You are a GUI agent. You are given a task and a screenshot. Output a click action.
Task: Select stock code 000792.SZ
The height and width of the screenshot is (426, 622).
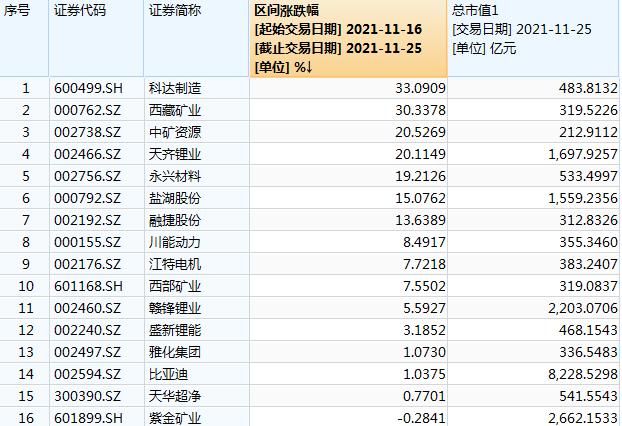click(x=87, y=198)
